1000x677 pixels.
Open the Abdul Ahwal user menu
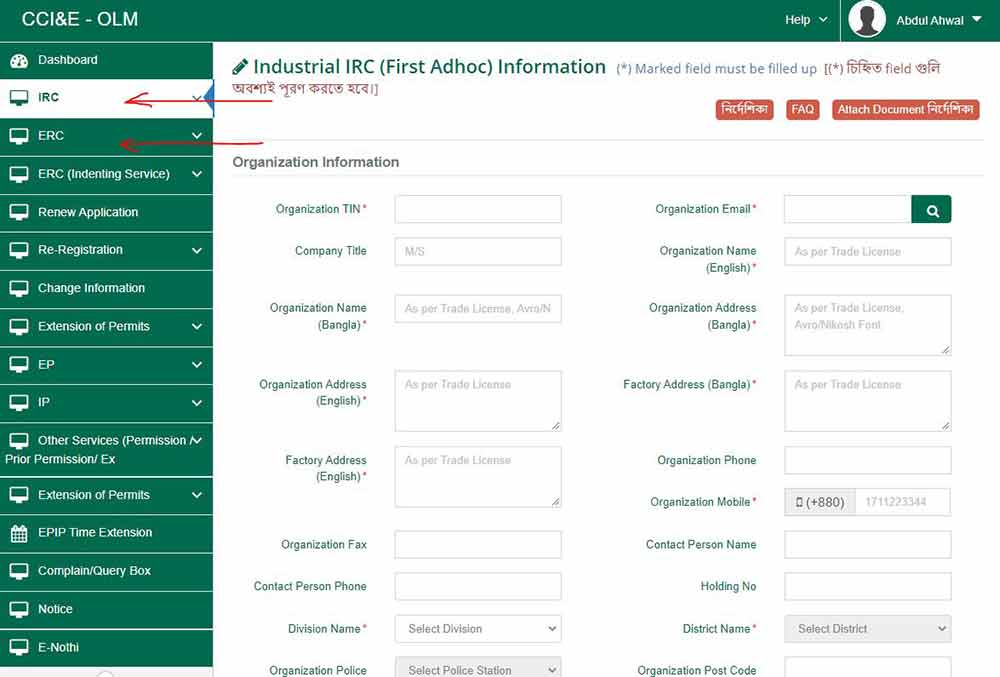(x=914, y=19)
